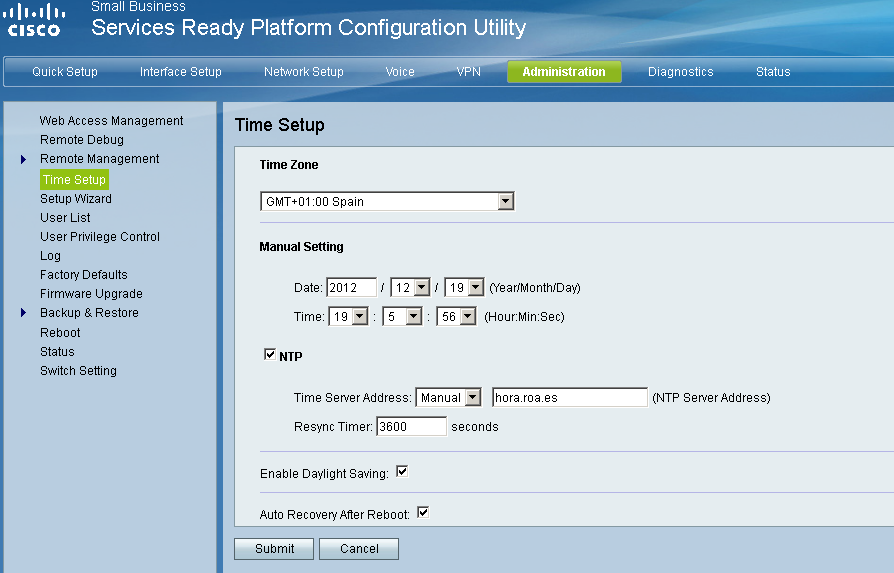
Task: Expand the Backup & Restore tree arrow
Action: click(x=23, y=313)
